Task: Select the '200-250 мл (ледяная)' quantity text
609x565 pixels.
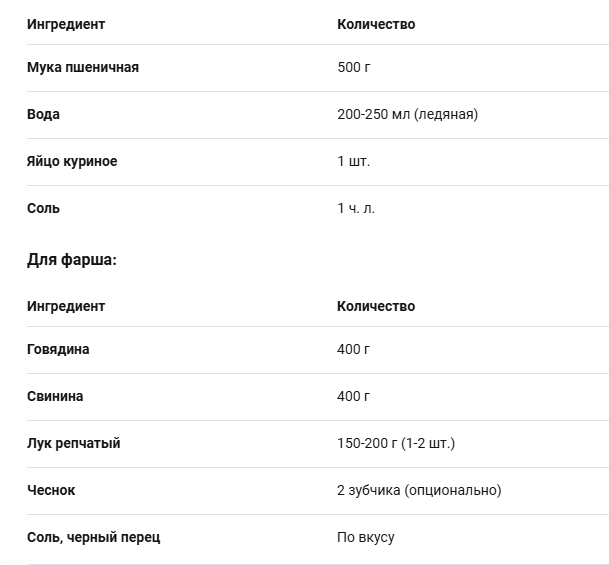Action: pyautogui.click(x=407, y=114)
